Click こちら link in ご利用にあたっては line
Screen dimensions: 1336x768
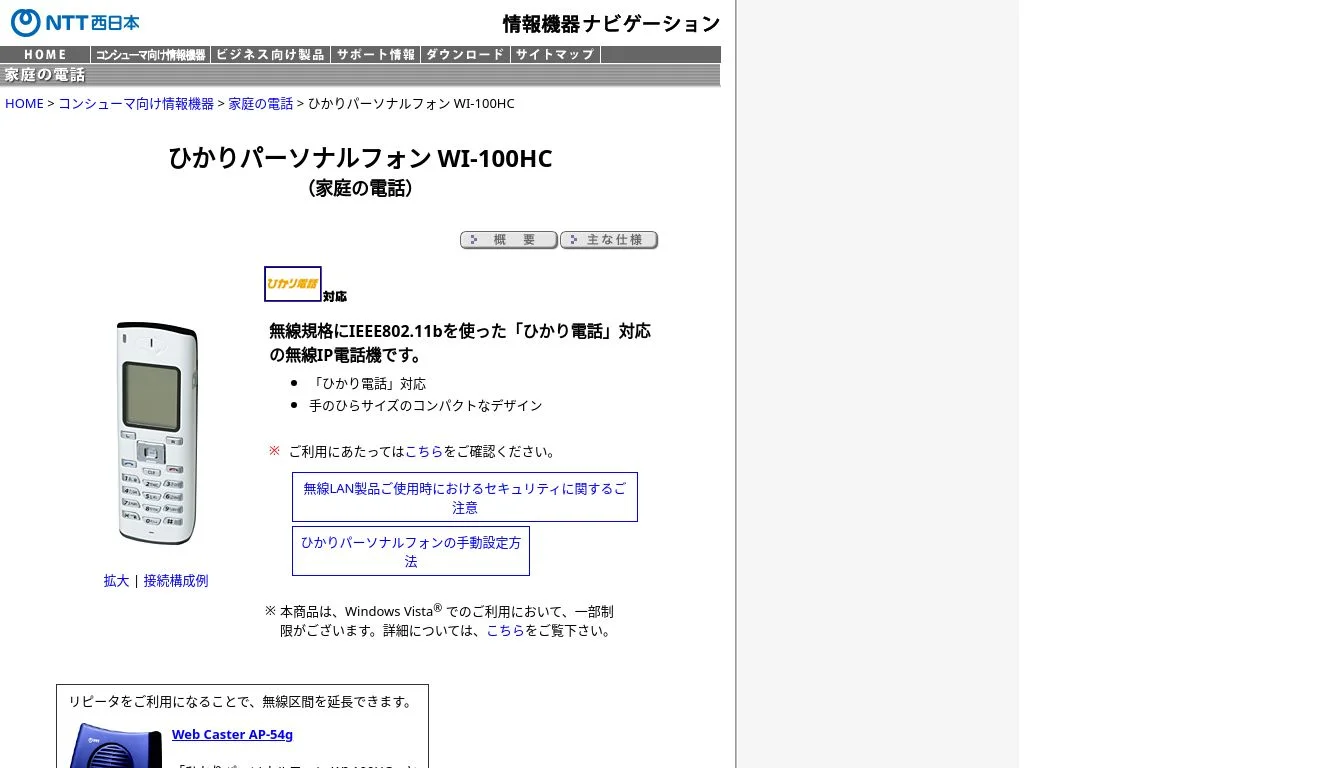pyautogui.click(x=424, y=452)
